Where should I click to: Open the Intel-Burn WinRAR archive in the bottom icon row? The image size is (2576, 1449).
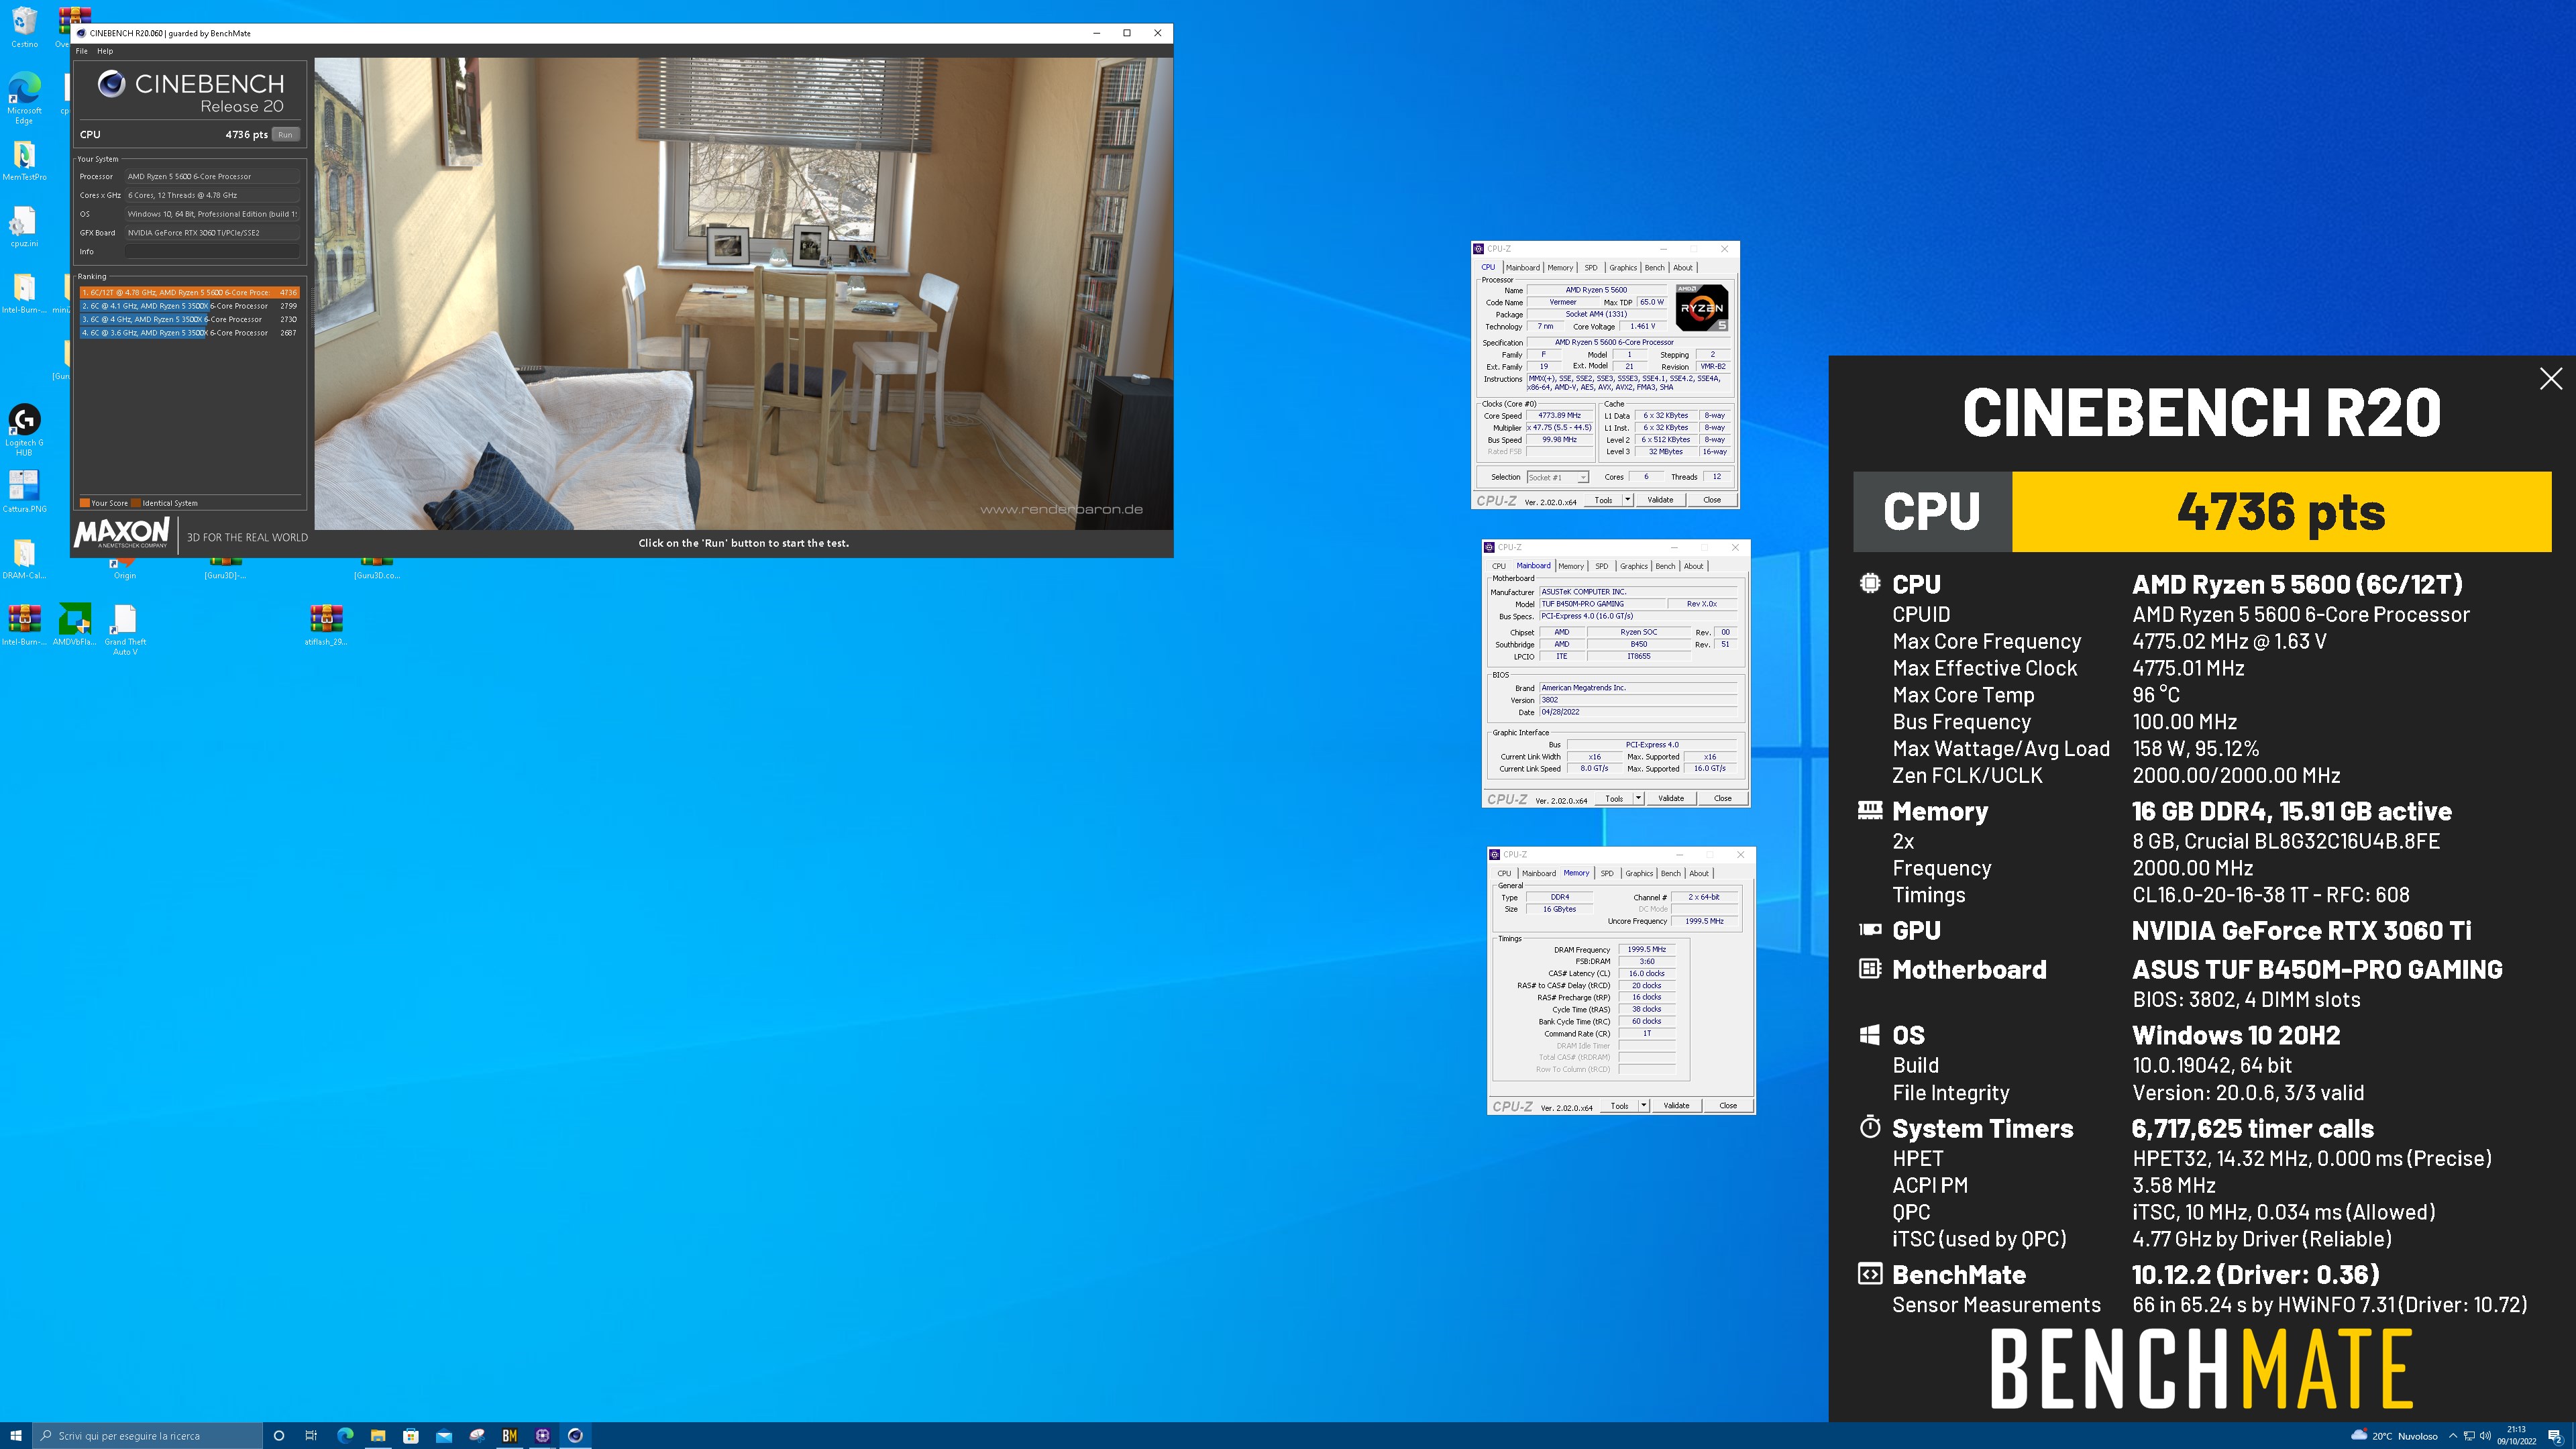tap(24, 625)
